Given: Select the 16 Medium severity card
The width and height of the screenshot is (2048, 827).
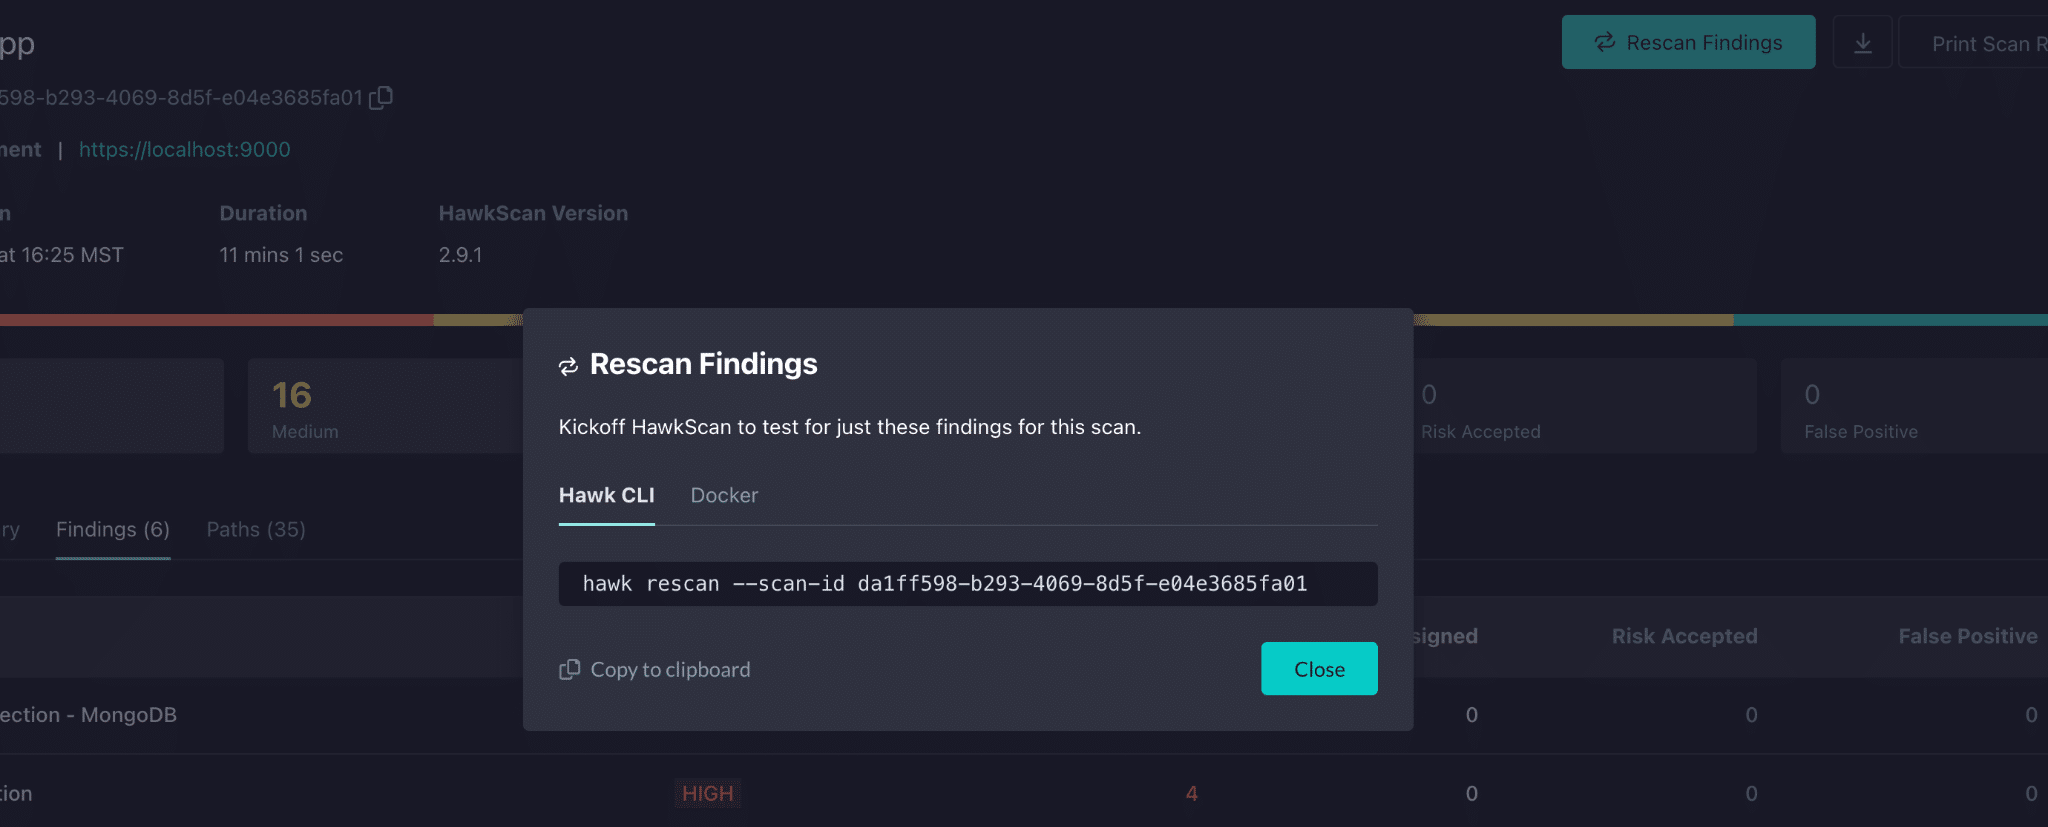Looking at the screenshot, I should pos(385,406).
